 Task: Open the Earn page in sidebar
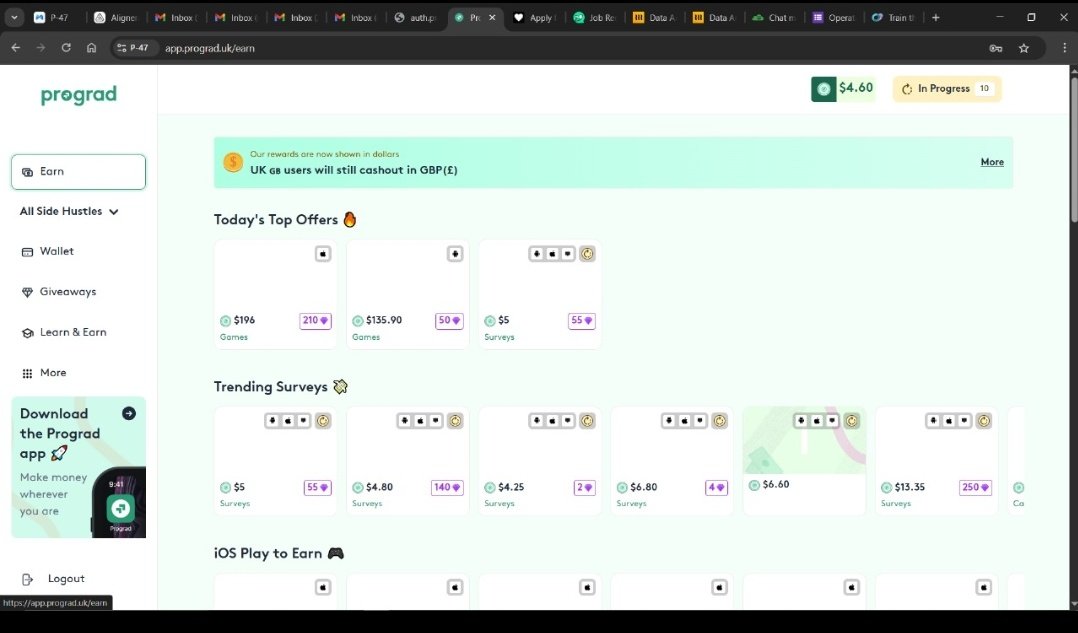(x=78, y=172)
